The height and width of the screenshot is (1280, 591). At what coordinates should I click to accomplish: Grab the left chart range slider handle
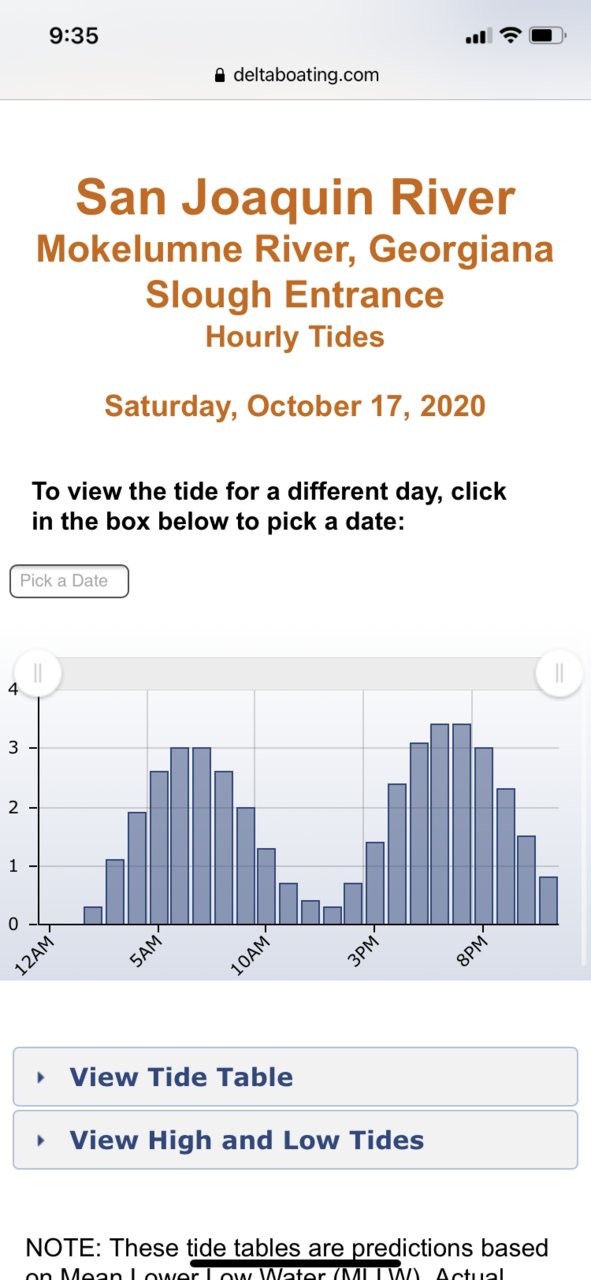pyautogui.click(x=38, y=673)
